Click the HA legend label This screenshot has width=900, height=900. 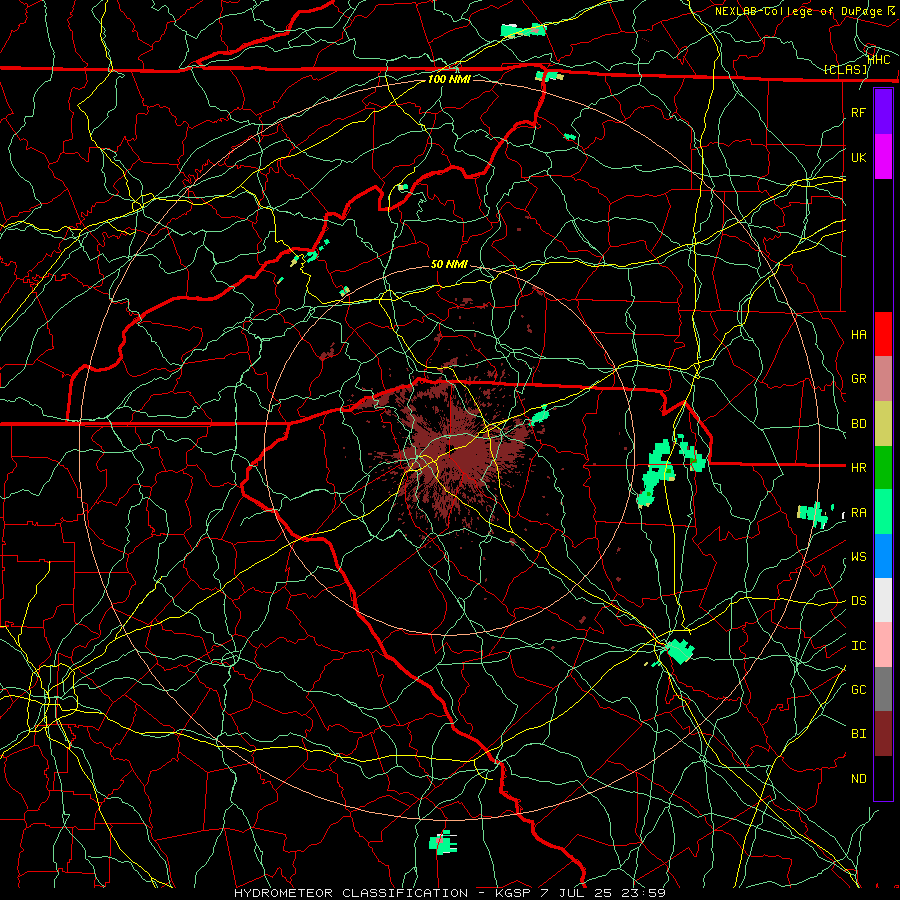[859, 335]
